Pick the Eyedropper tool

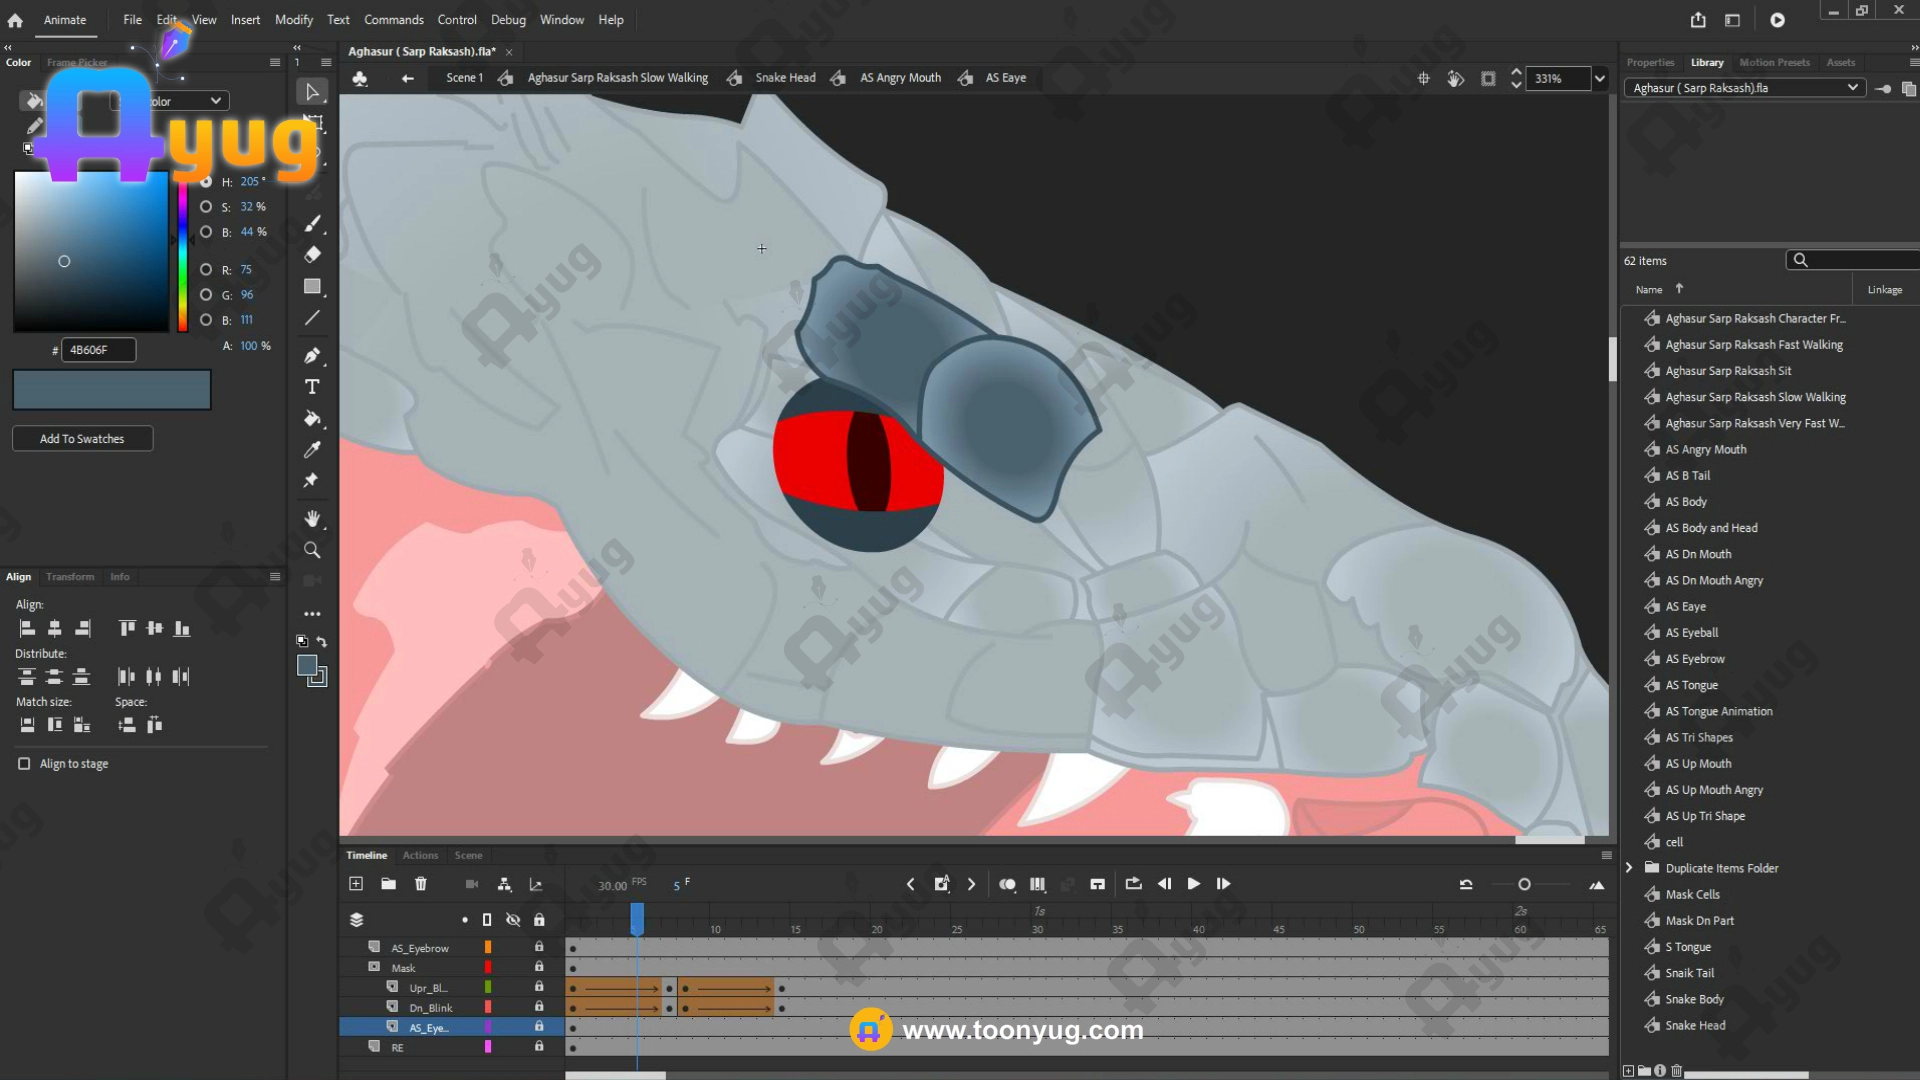312,450
